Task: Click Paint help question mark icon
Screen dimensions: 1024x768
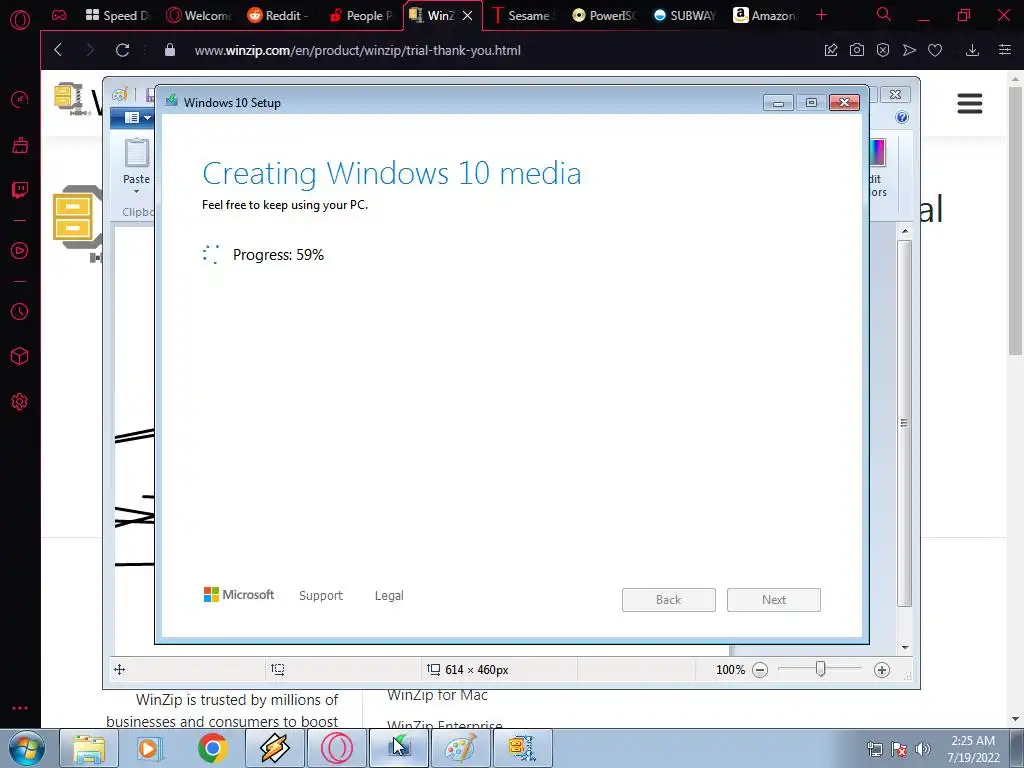Action: pos(902,118)
